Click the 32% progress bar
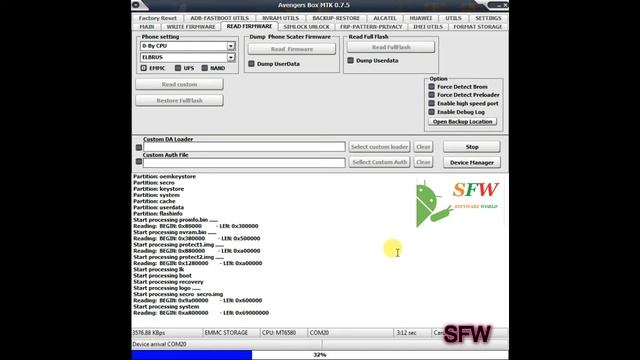Image resolution: width=640 pixels, height=360 pixels. coord(320,355)
